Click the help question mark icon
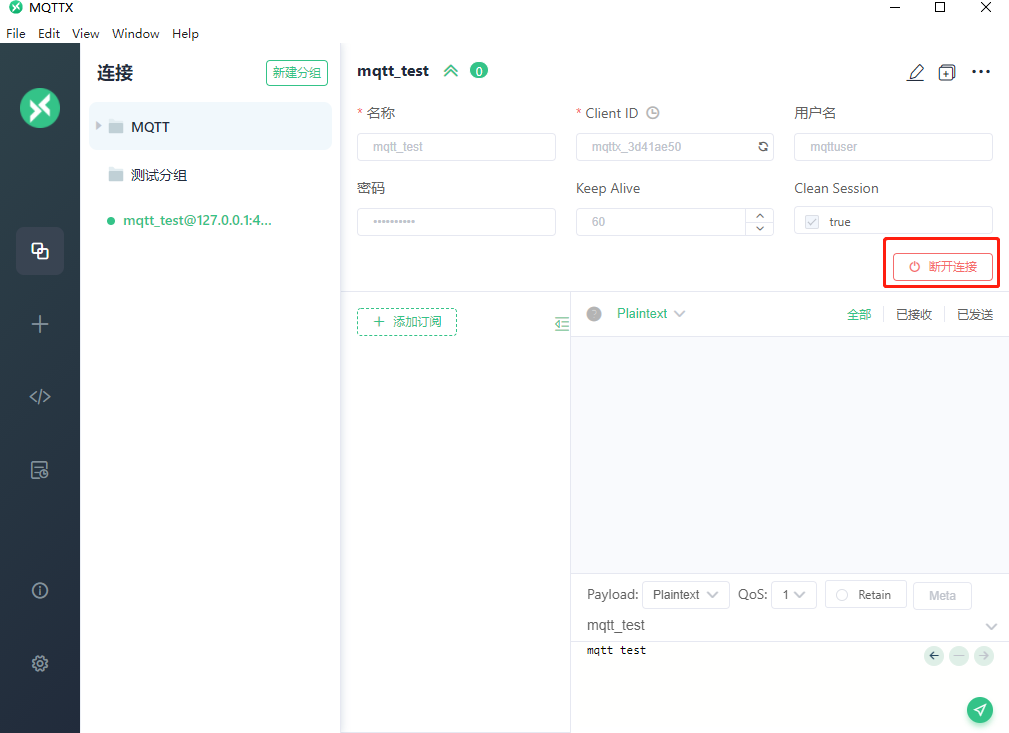1009x733 pixels. pyautogui.click(x=594, y=314)
